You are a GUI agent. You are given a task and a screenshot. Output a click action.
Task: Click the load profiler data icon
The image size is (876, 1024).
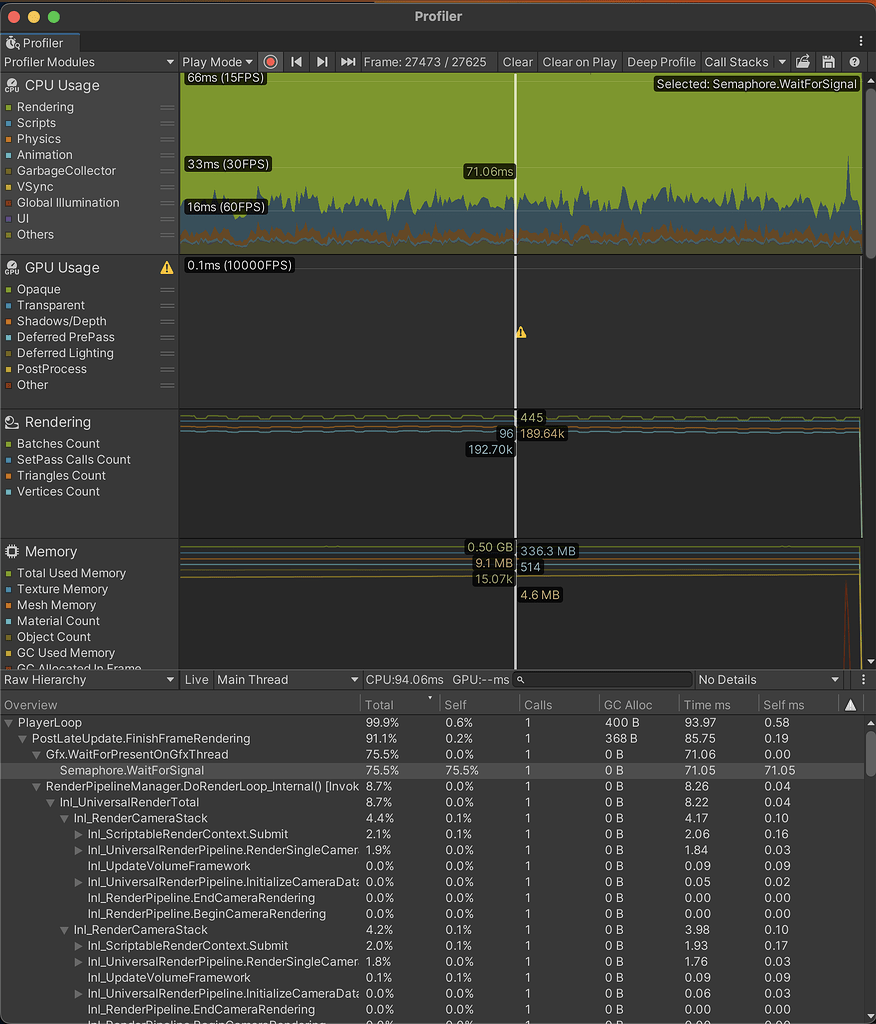803,62
